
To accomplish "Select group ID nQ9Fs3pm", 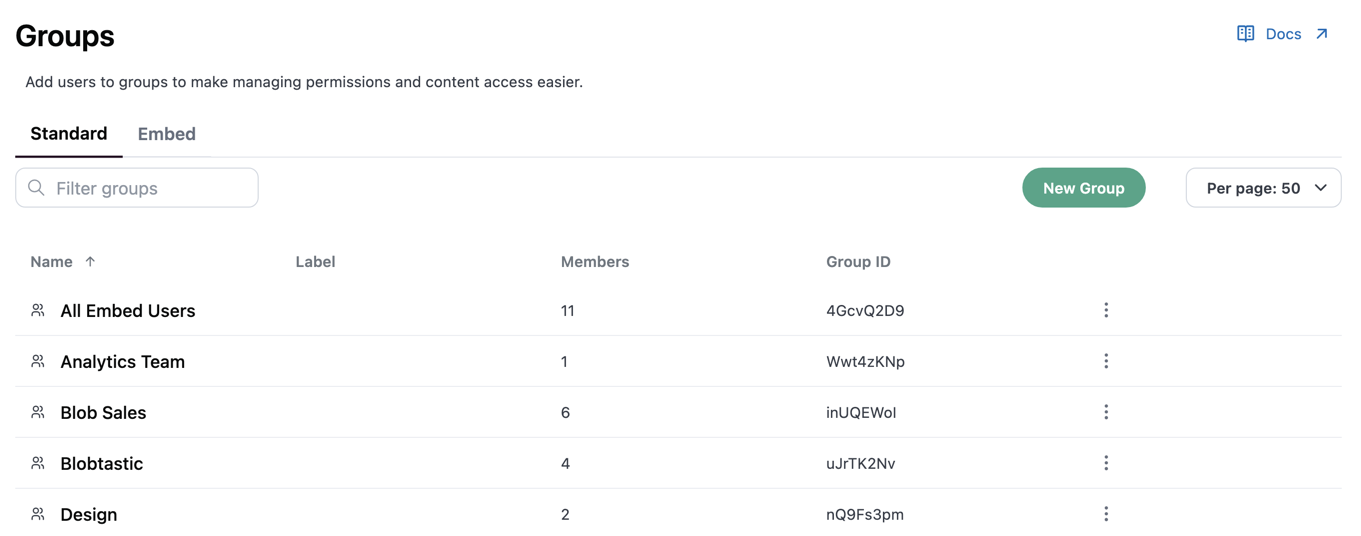I will point(865,514).
